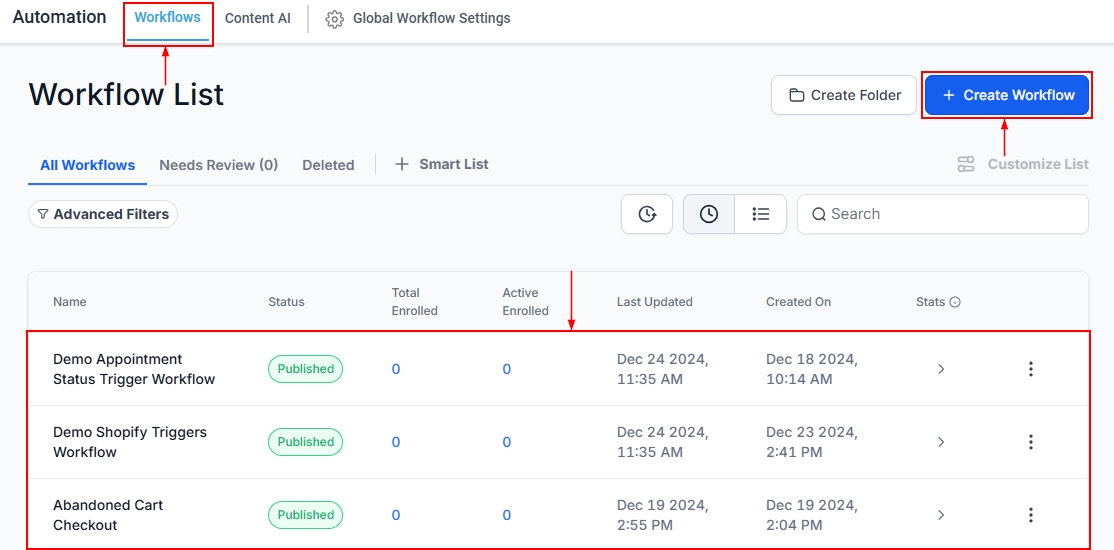Expand stats for Abandoned Cart Checkout
Screen dimensions: 1114x550
(x=940, y=515)
